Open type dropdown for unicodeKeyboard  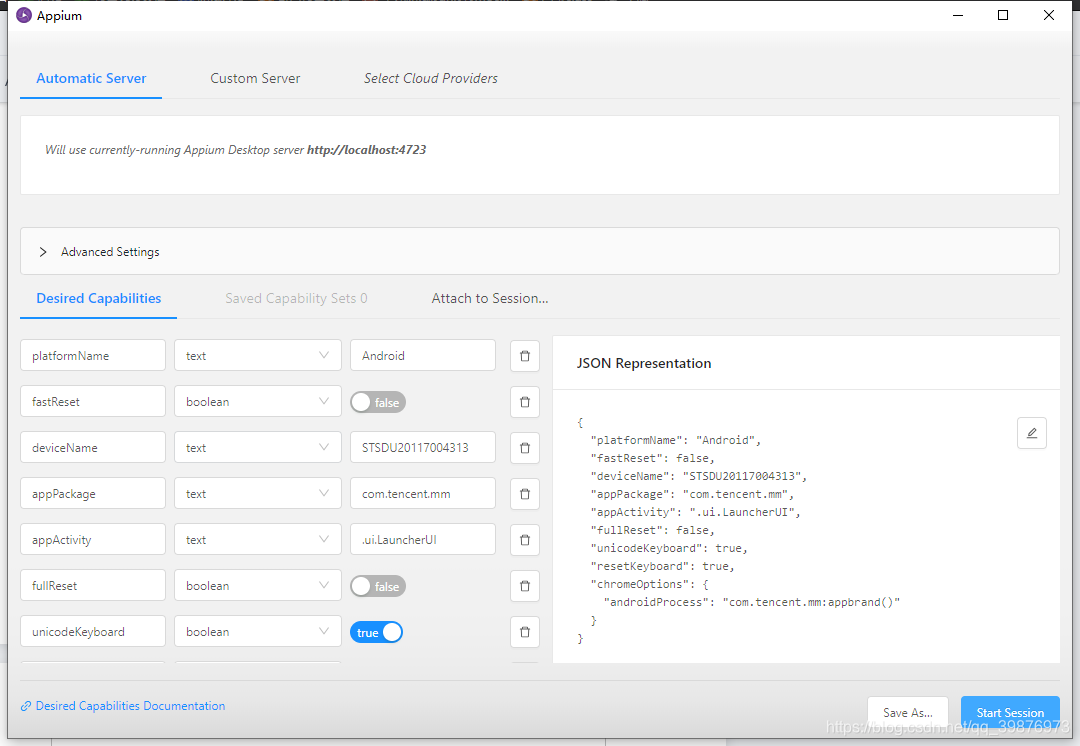pos(258,632)
